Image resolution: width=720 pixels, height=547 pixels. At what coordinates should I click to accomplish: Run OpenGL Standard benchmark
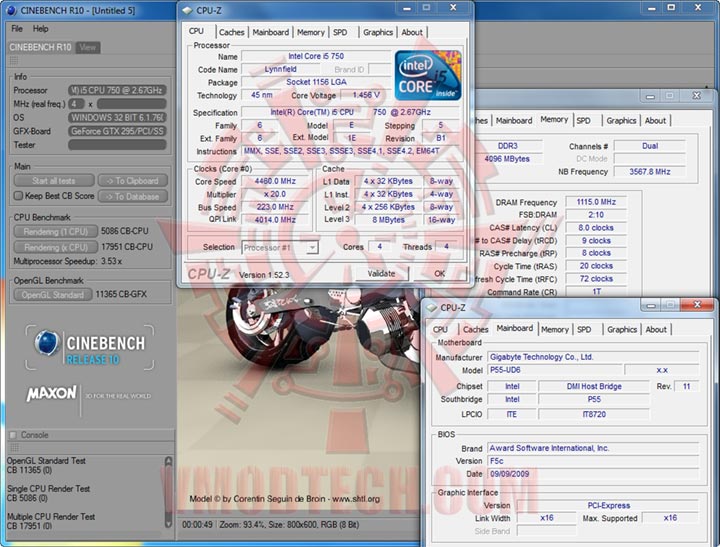[x=52, y=294]
